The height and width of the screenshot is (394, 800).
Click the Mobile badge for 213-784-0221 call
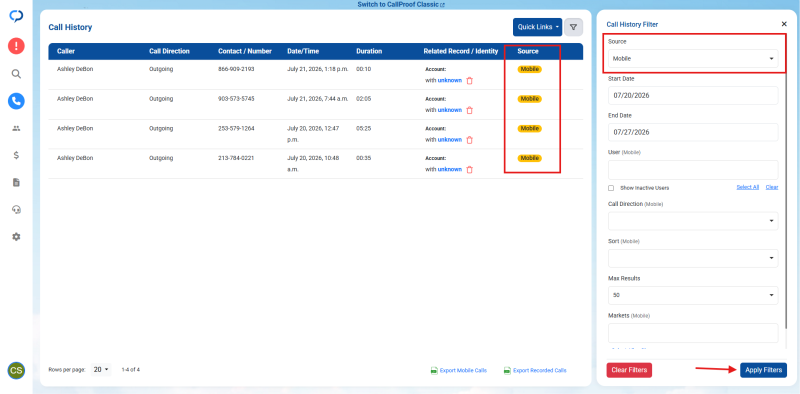[x=530, y=158]
